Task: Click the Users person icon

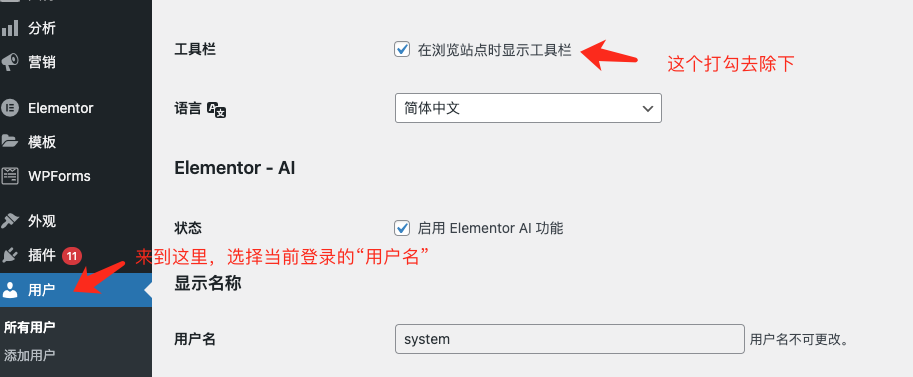Action: [10, 290]
